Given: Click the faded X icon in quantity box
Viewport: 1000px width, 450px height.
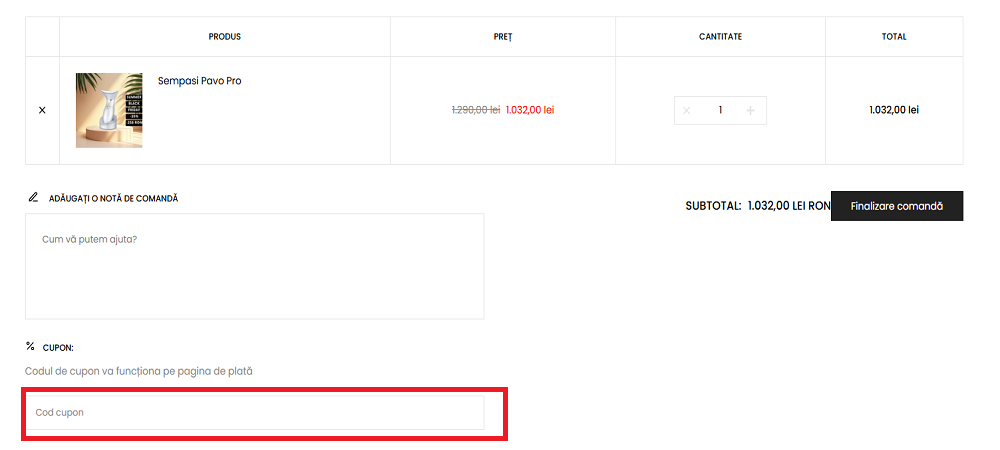Looking at the screenshot, I should pyautogui.click(x=686, y=110).
